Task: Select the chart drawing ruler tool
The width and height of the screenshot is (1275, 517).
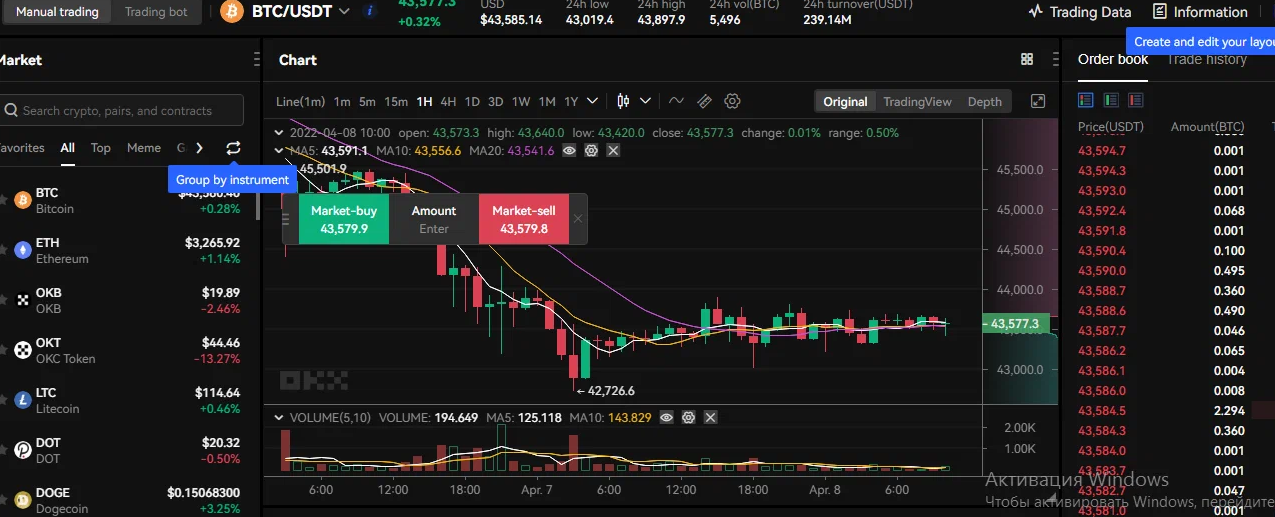Action: (x=704, y=101)
